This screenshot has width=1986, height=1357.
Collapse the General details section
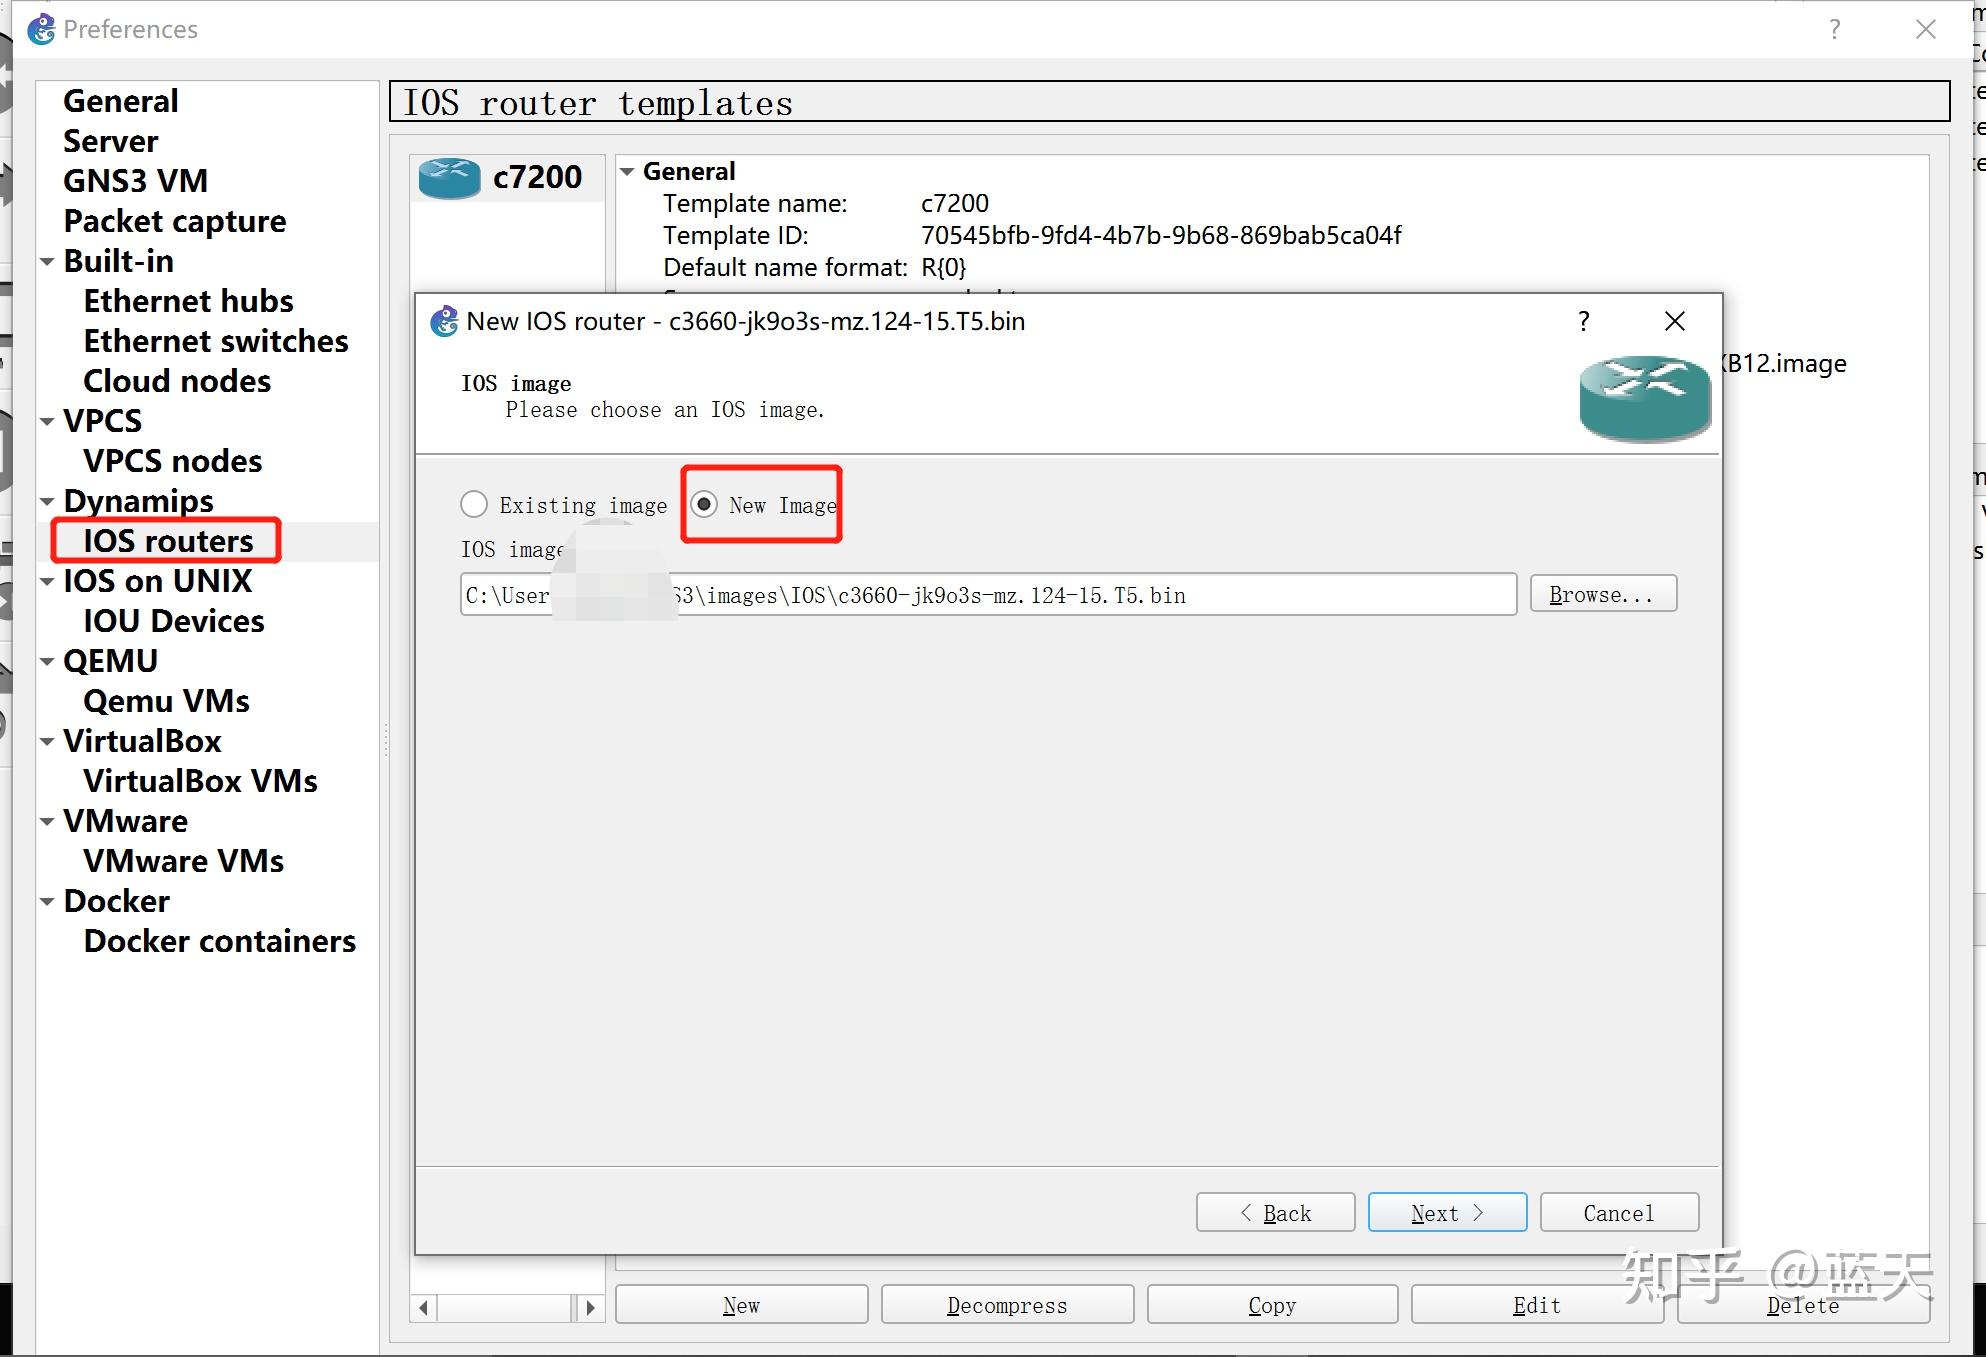coord(628,172)
